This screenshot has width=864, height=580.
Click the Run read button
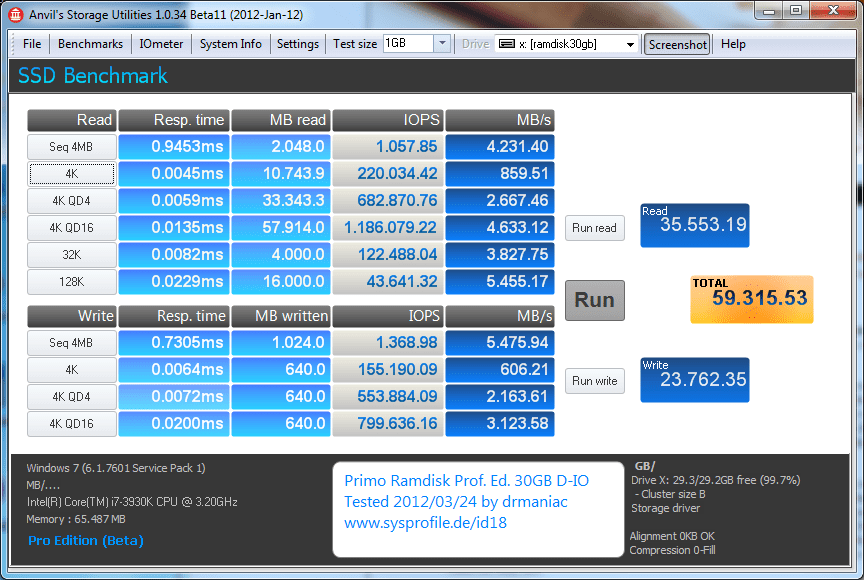tap(595, 227)
